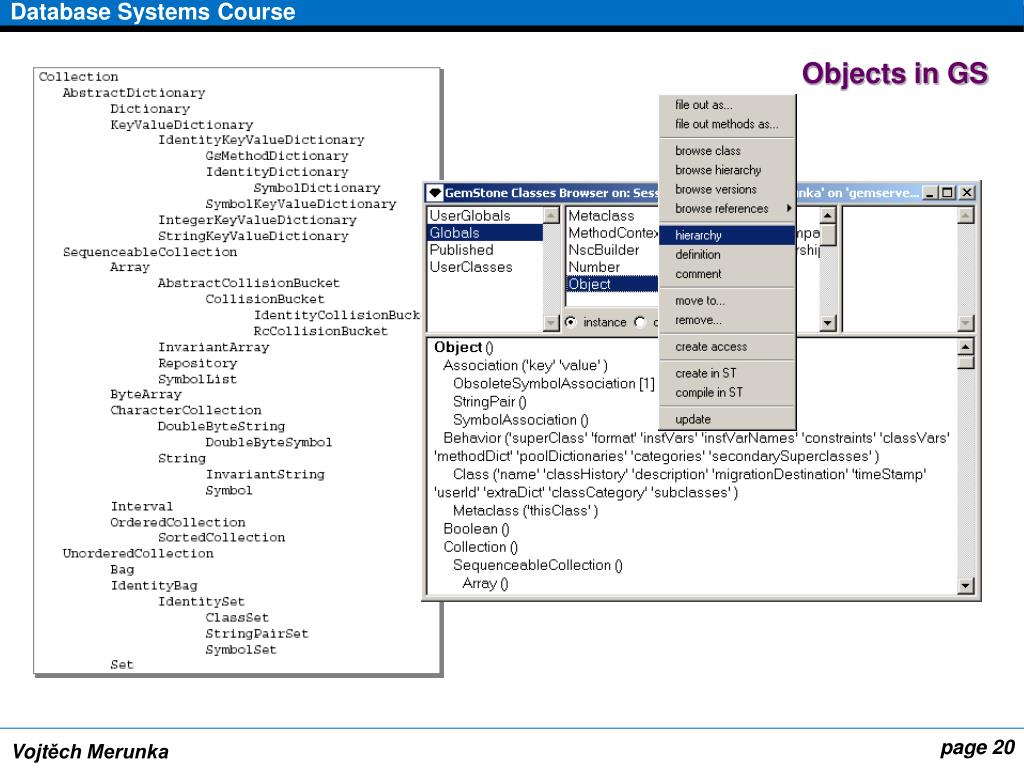Image resolution: width=1024 pixels, height=768 pixels.
Task: Click down arrow of rightmost pane scrollbar
Action: [966, 323]
